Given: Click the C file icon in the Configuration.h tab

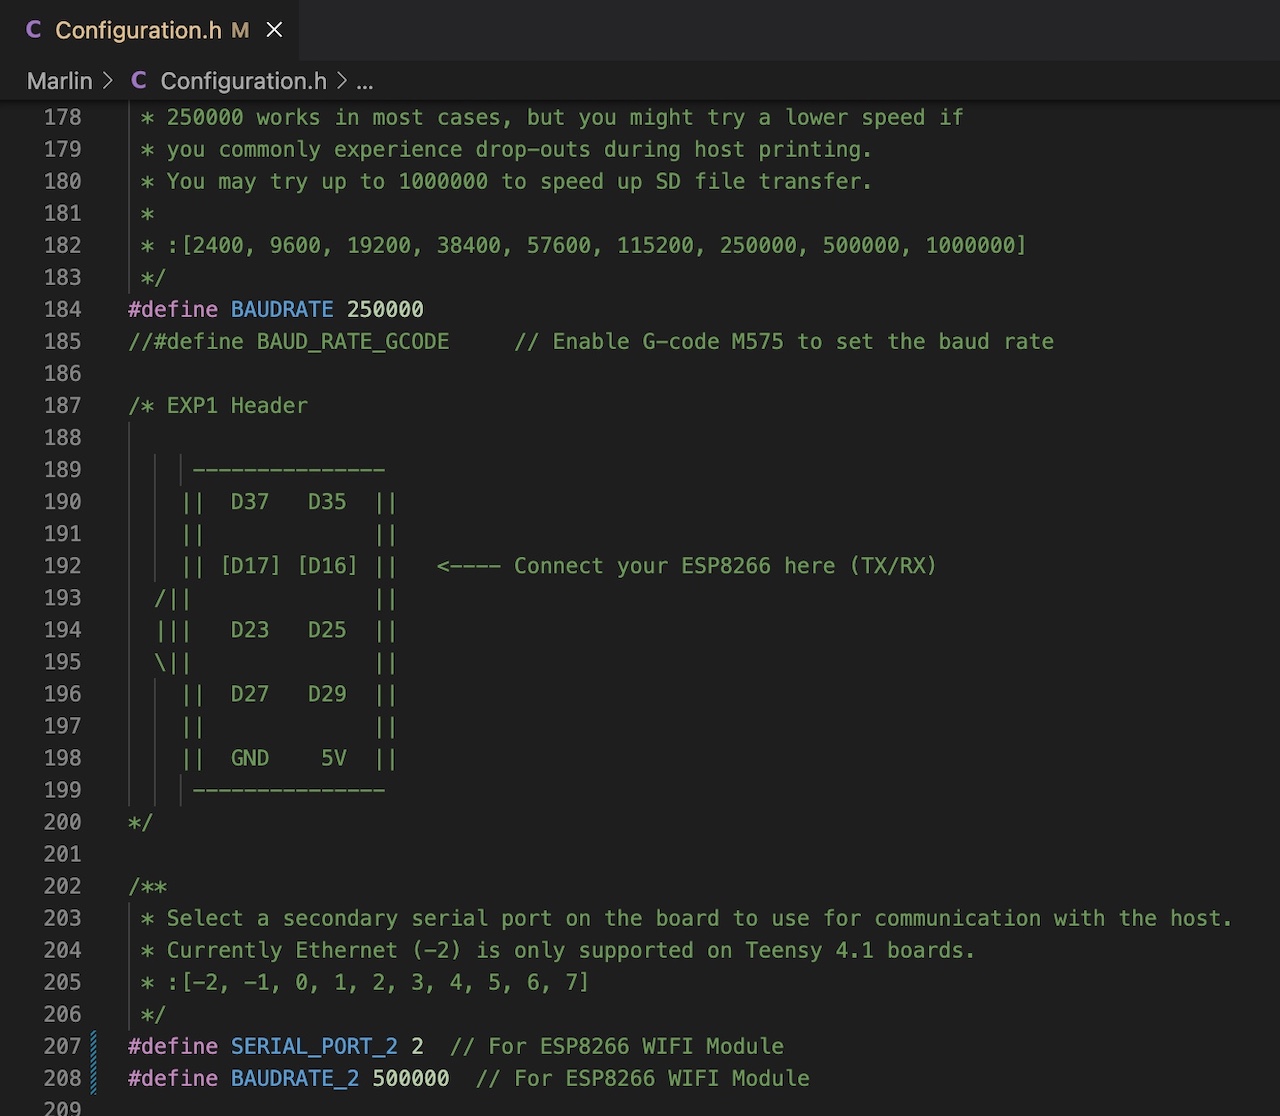Looking at the screenshot, I should (x=33, y=30).
